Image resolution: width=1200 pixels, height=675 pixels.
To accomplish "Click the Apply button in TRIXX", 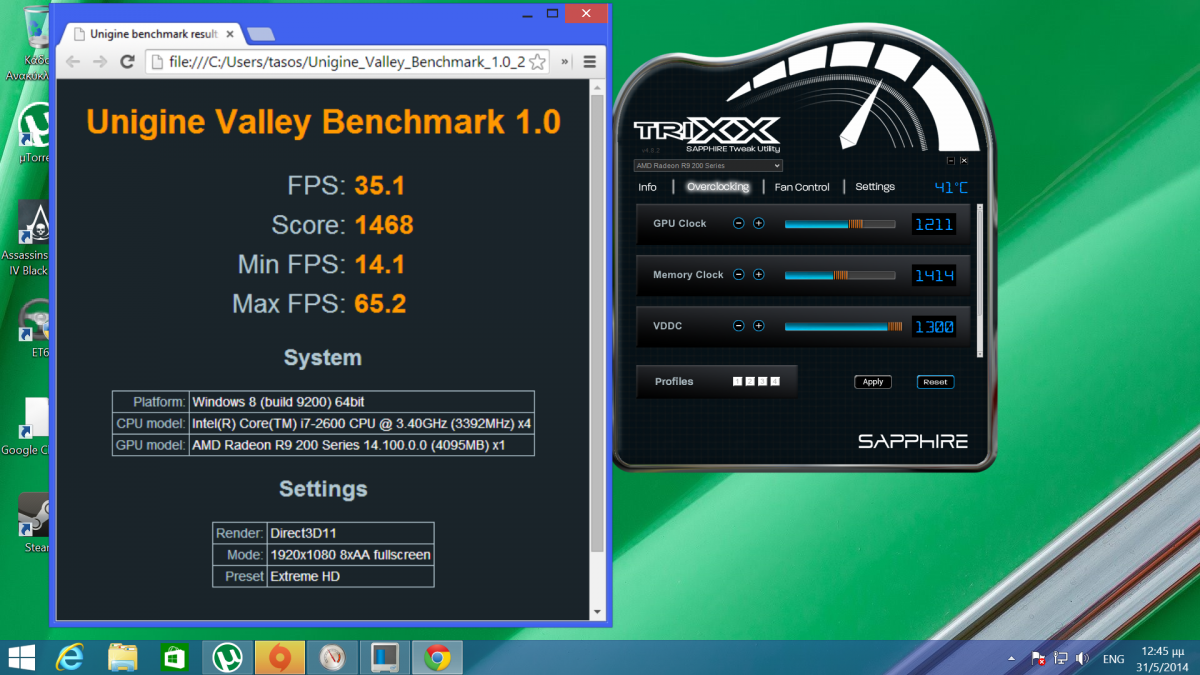I will (873, 382).
